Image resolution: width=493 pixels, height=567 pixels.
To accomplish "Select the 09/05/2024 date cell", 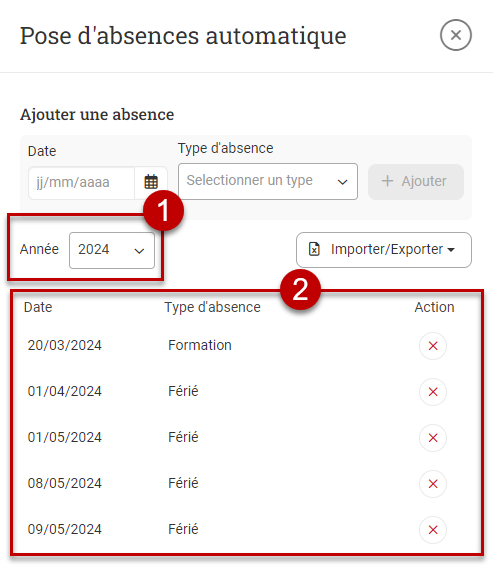I will (65, 529).
